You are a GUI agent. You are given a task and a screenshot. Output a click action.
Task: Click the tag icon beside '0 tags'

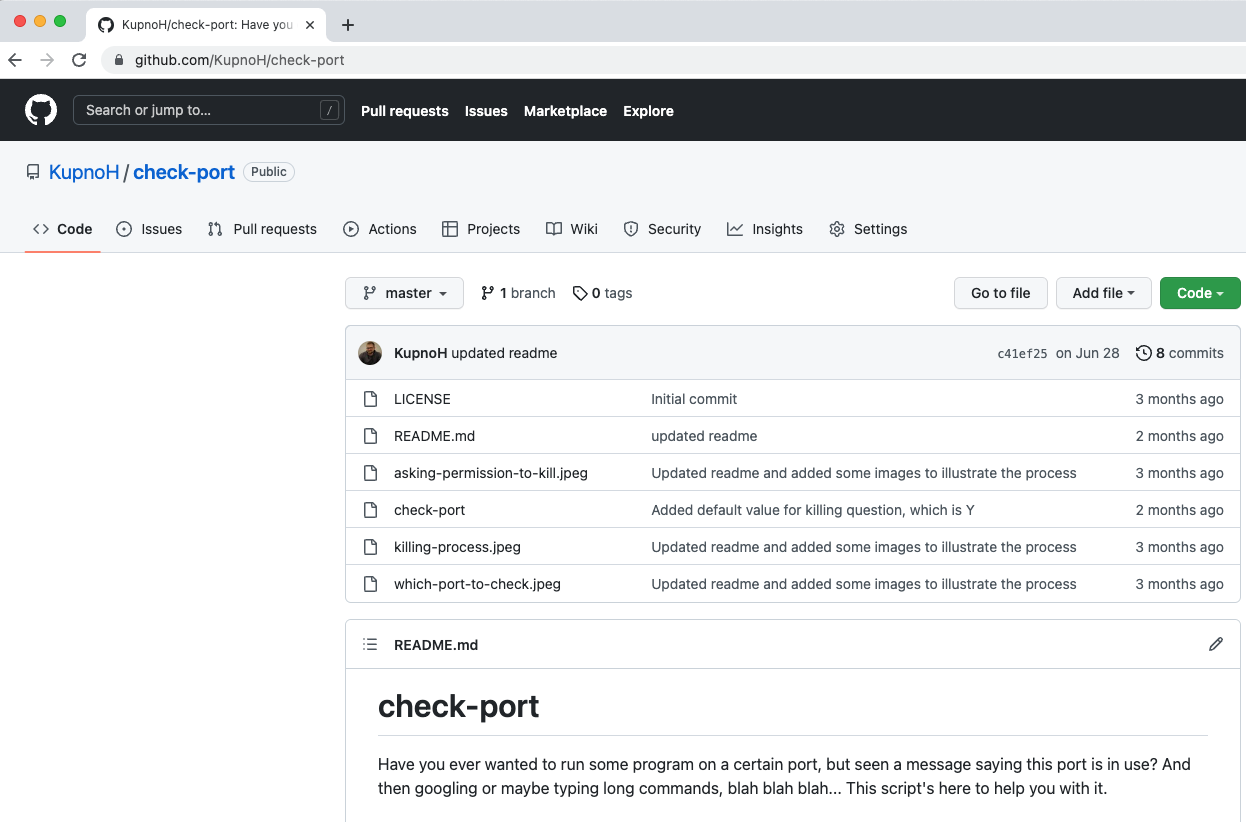(x=581, y=292)
